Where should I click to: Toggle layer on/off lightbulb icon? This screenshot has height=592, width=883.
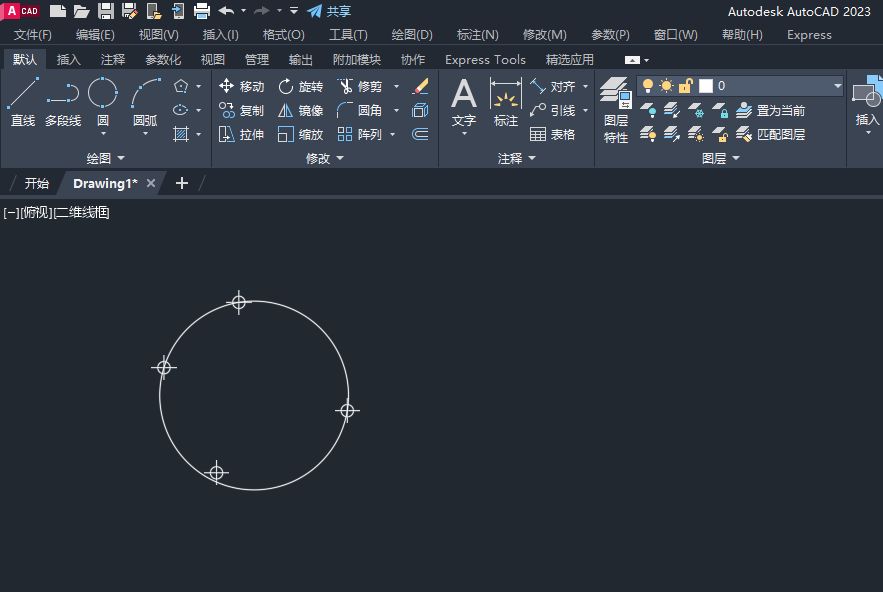pos(648,86)
